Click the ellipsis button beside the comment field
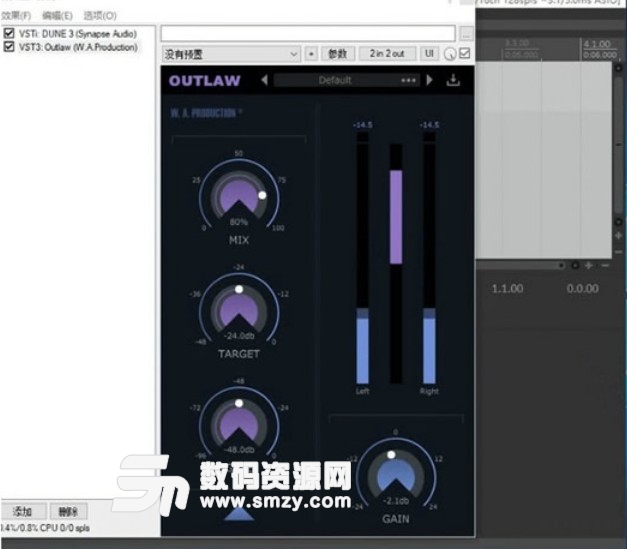Viewport: 627px width, 549px height. (x=465, y=34)
